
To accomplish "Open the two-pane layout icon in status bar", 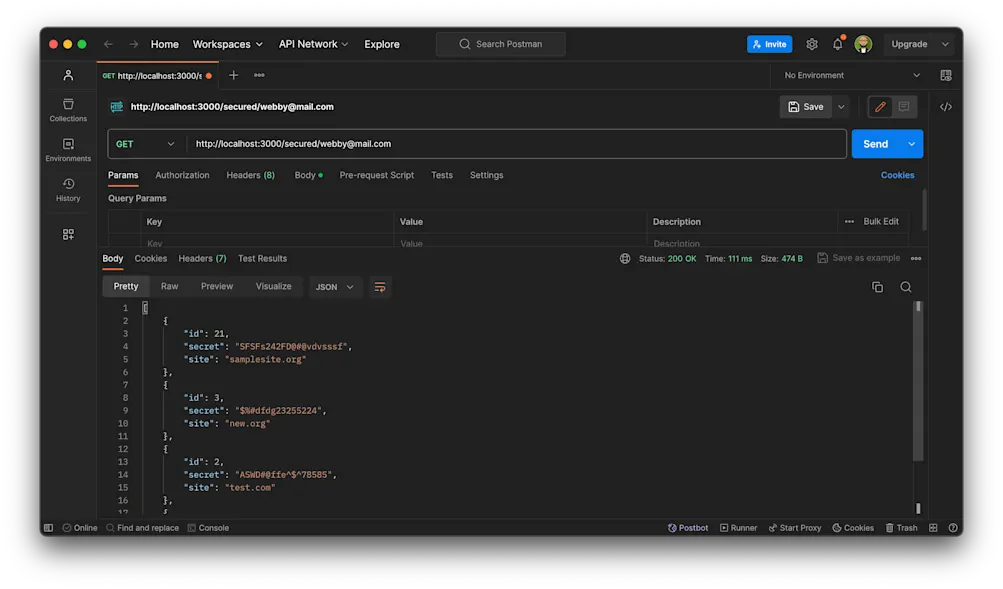I will [x=933, y=528].
